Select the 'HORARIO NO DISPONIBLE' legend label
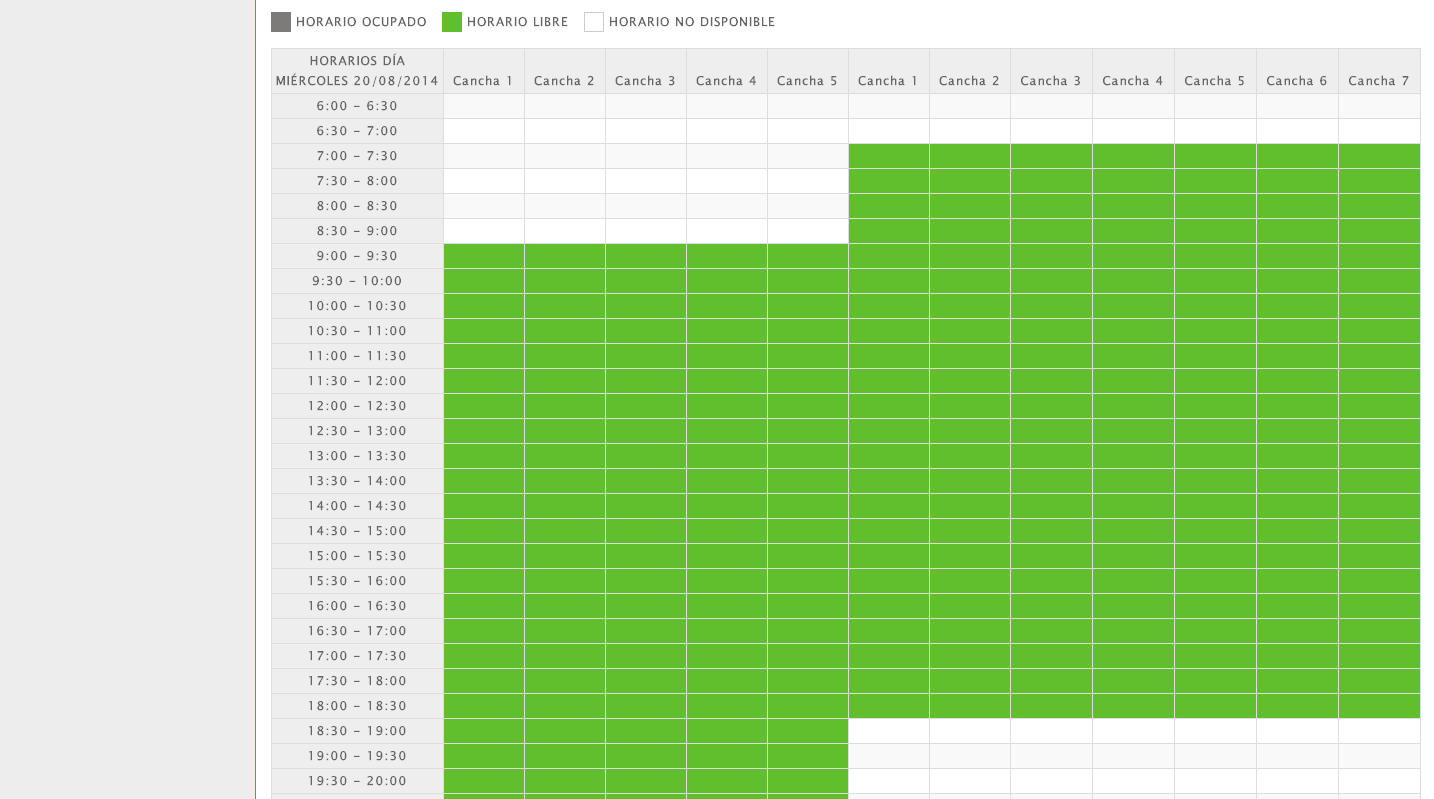 pos(692,22)
